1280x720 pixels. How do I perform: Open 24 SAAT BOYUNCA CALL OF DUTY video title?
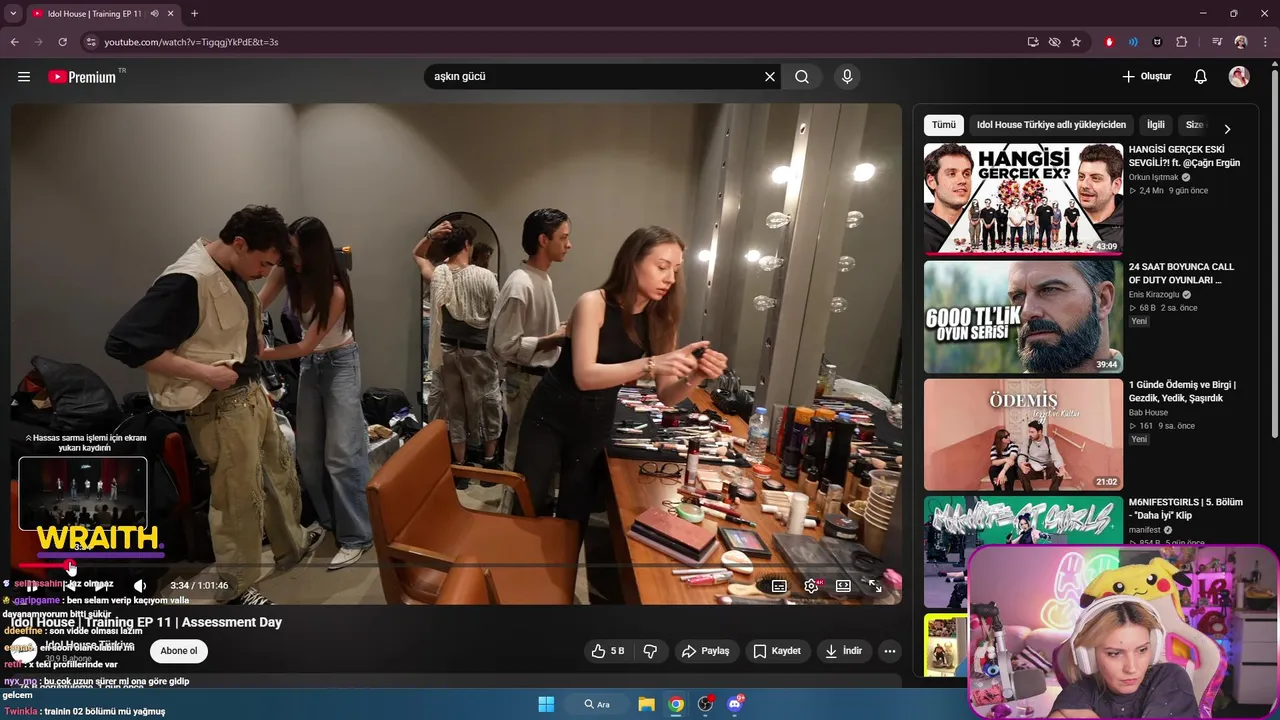[1181, 274]
